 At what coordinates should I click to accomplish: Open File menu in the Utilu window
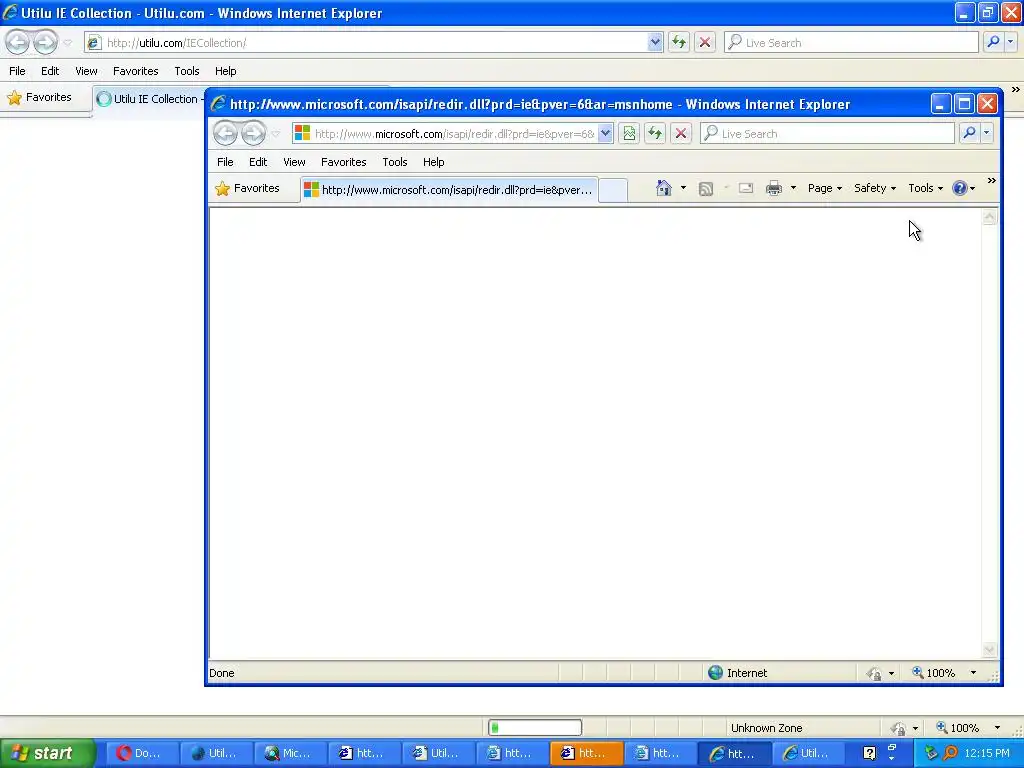[x=17, y=71]
